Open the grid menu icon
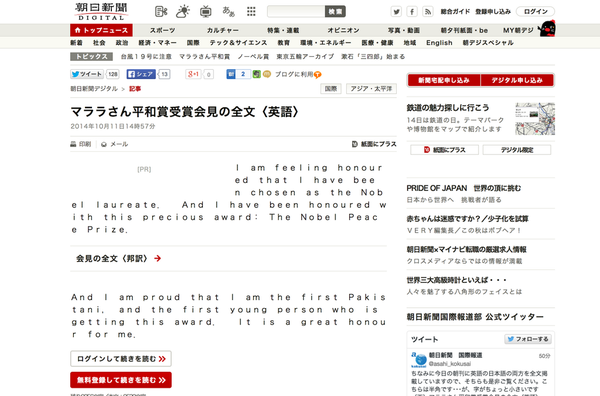The width and height of the screenshot is (600, 396). click(x=251, y=11)
